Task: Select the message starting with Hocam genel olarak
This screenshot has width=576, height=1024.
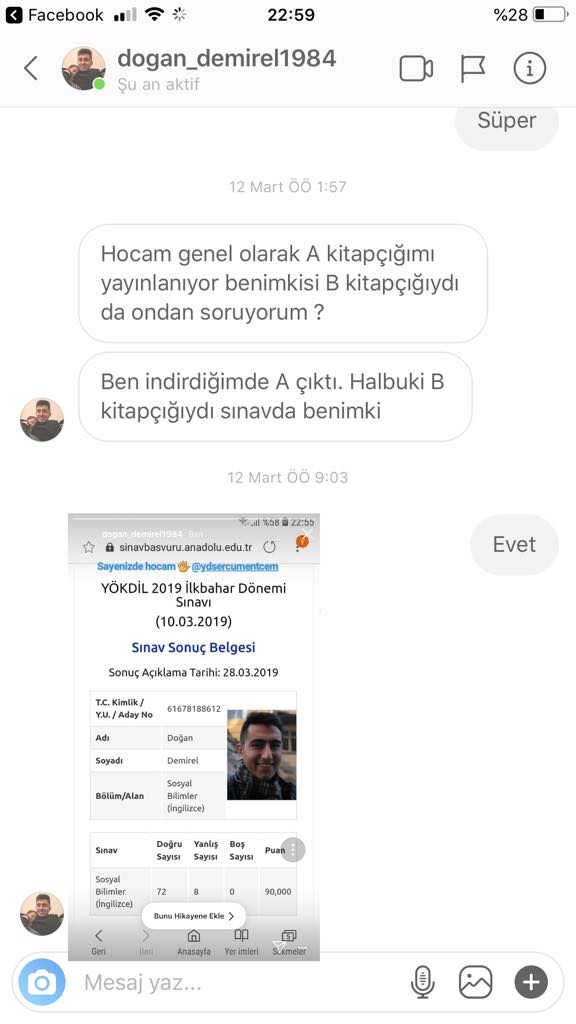Action: click(283, 283)
